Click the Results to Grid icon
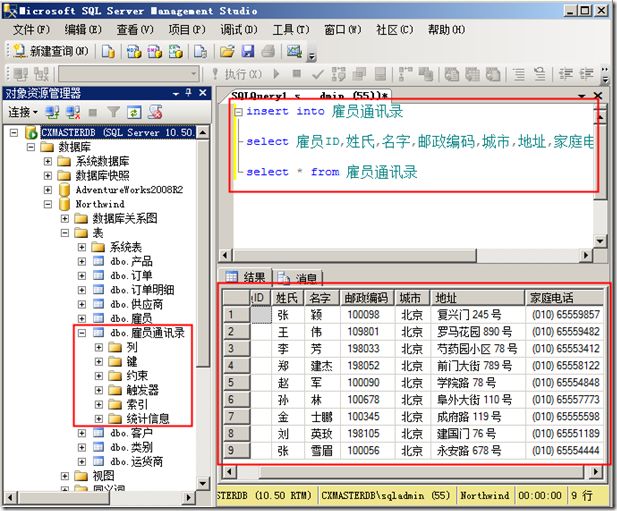This screenshot has width=617, height=511. click(x=472, y=74)
